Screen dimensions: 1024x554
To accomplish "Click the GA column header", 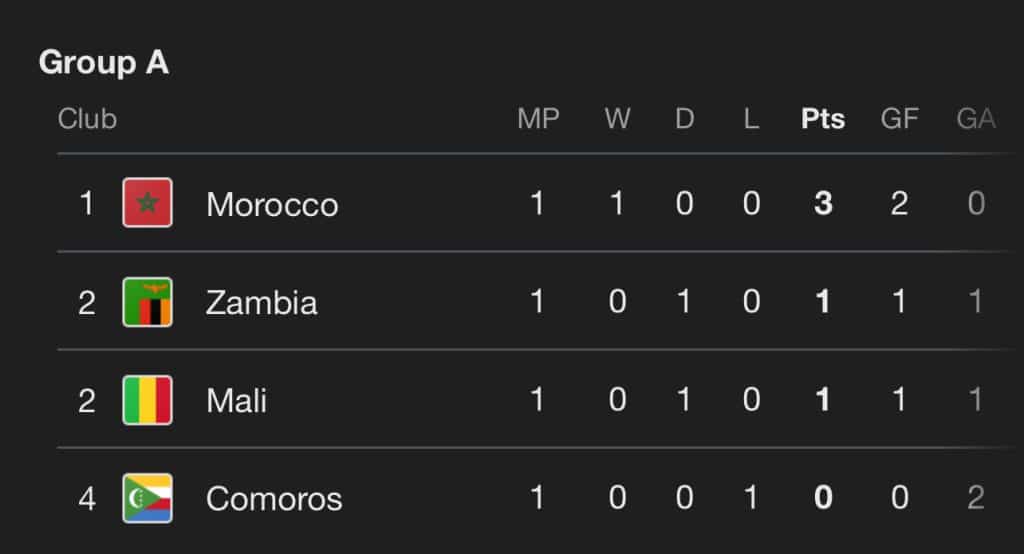I will click(976, 119).
